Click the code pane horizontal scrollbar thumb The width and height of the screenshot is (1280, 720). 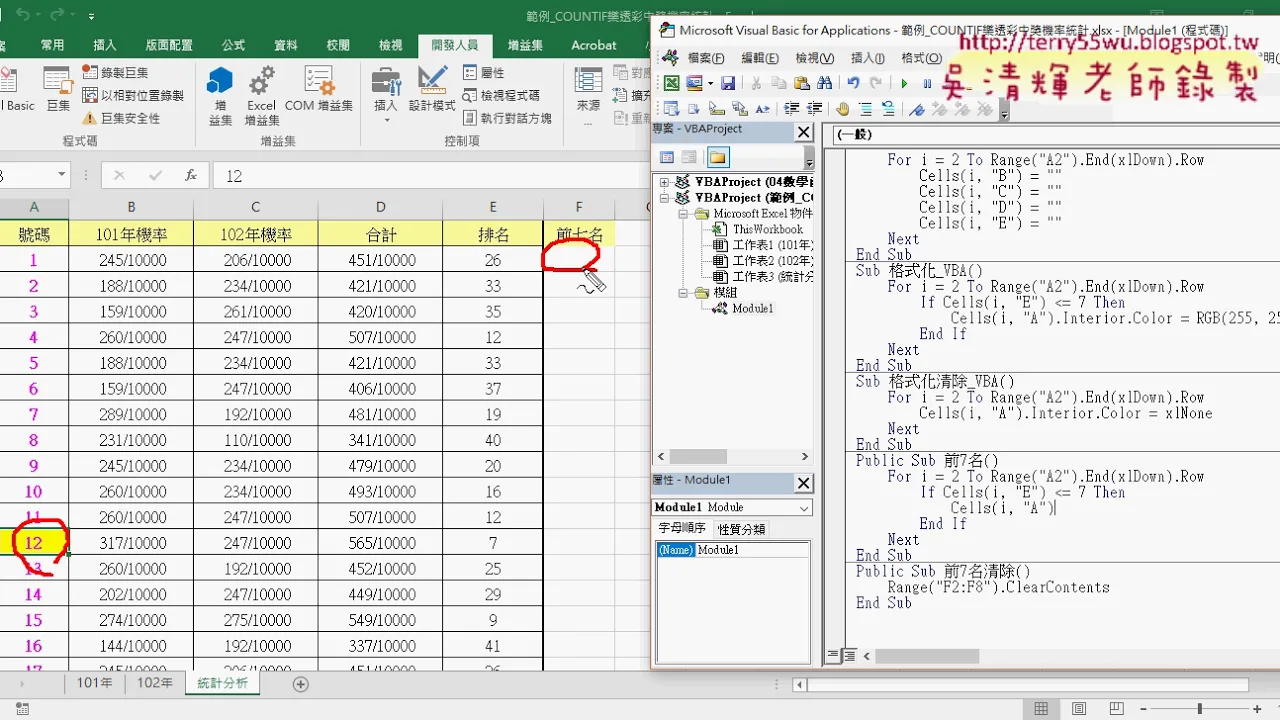pyautogui.click(x=929, y=657)
